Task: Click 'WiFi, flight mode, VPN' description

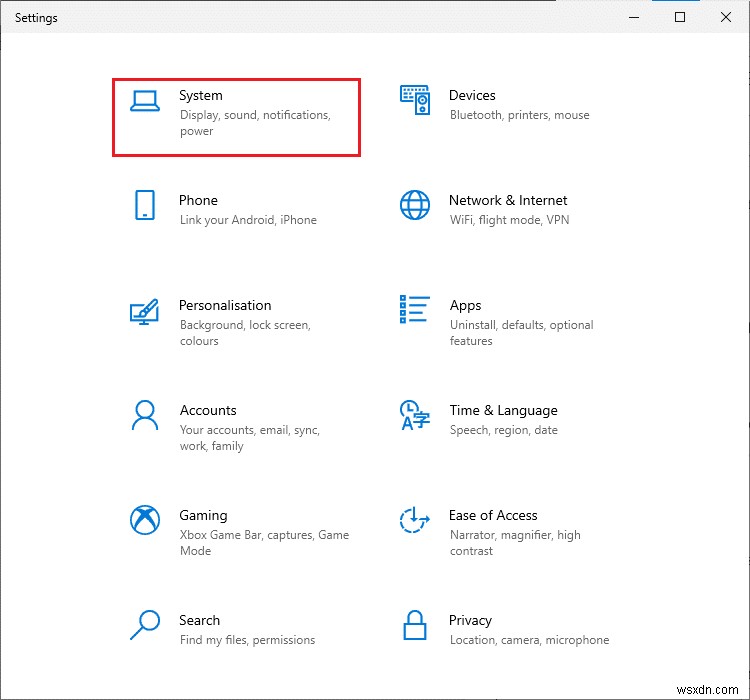Action: (x=509, y=220)
